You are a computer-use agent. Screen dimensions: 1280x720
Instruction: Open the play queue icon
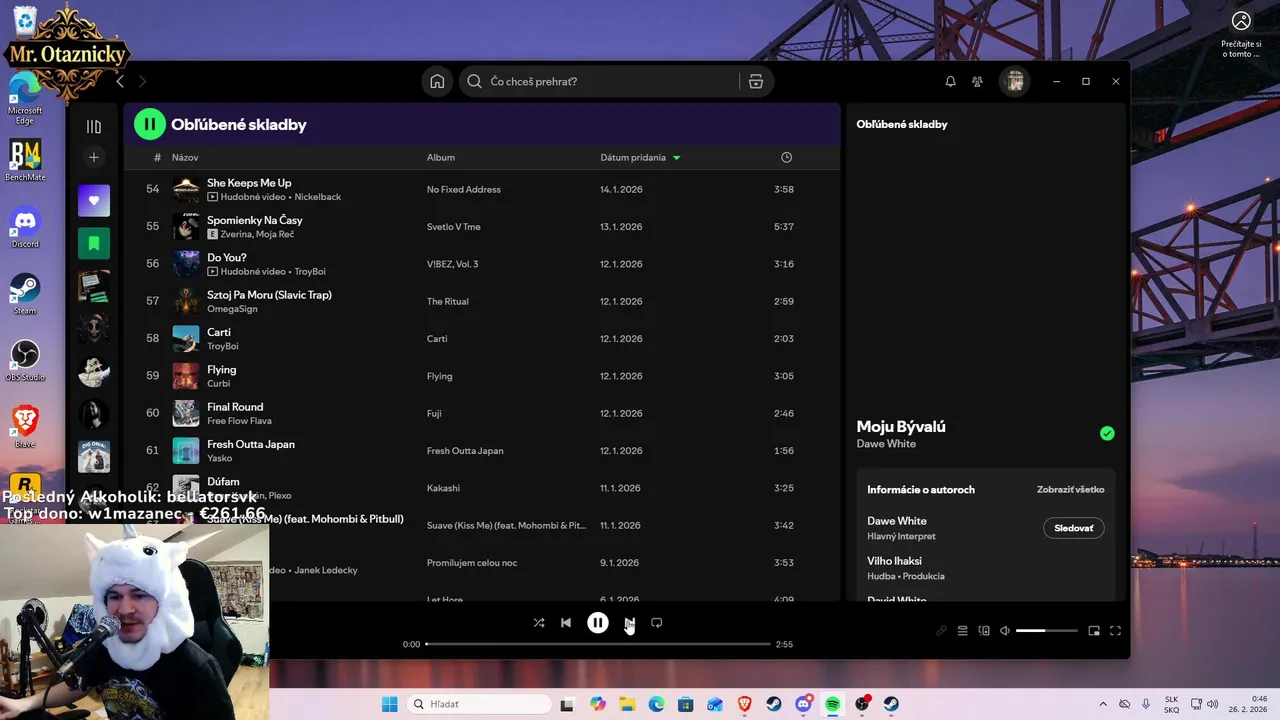963,631
